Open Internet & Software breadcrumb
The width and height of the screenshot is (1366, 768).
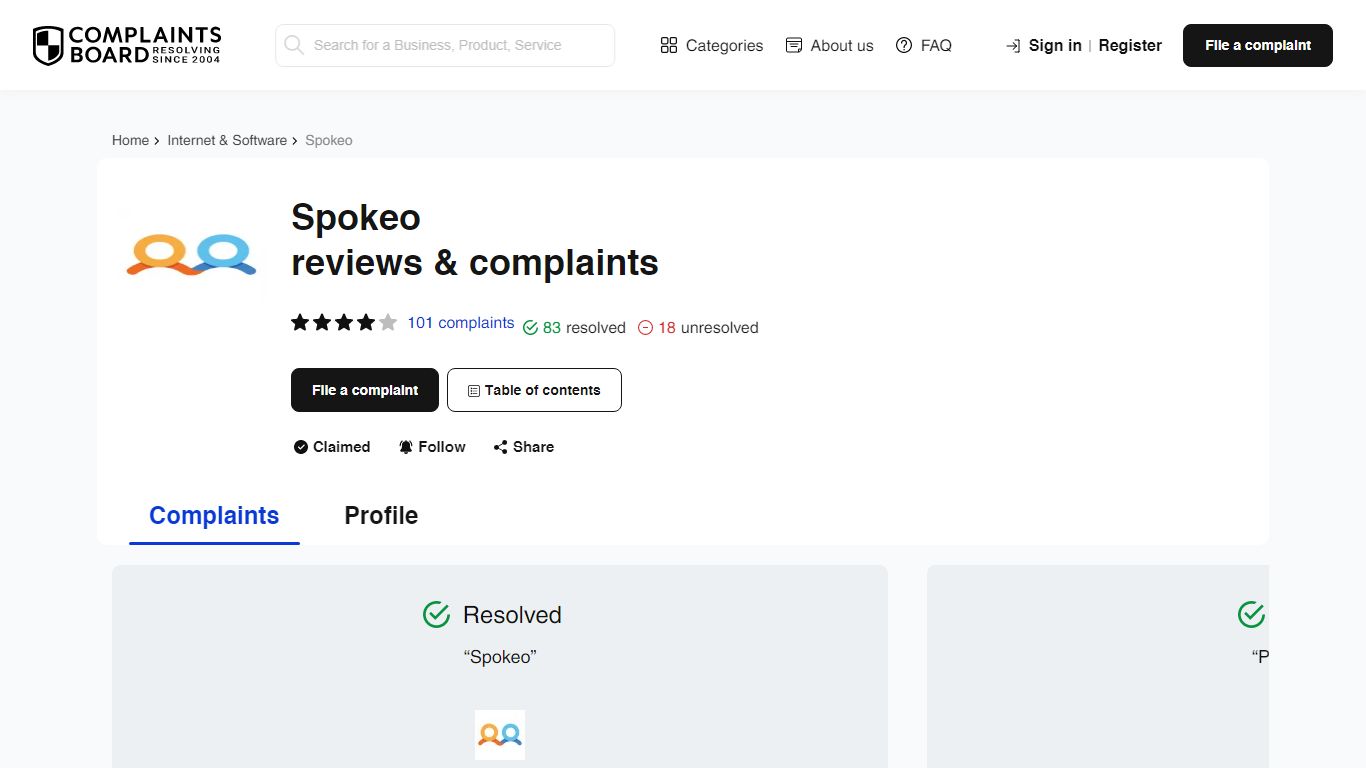227,140
